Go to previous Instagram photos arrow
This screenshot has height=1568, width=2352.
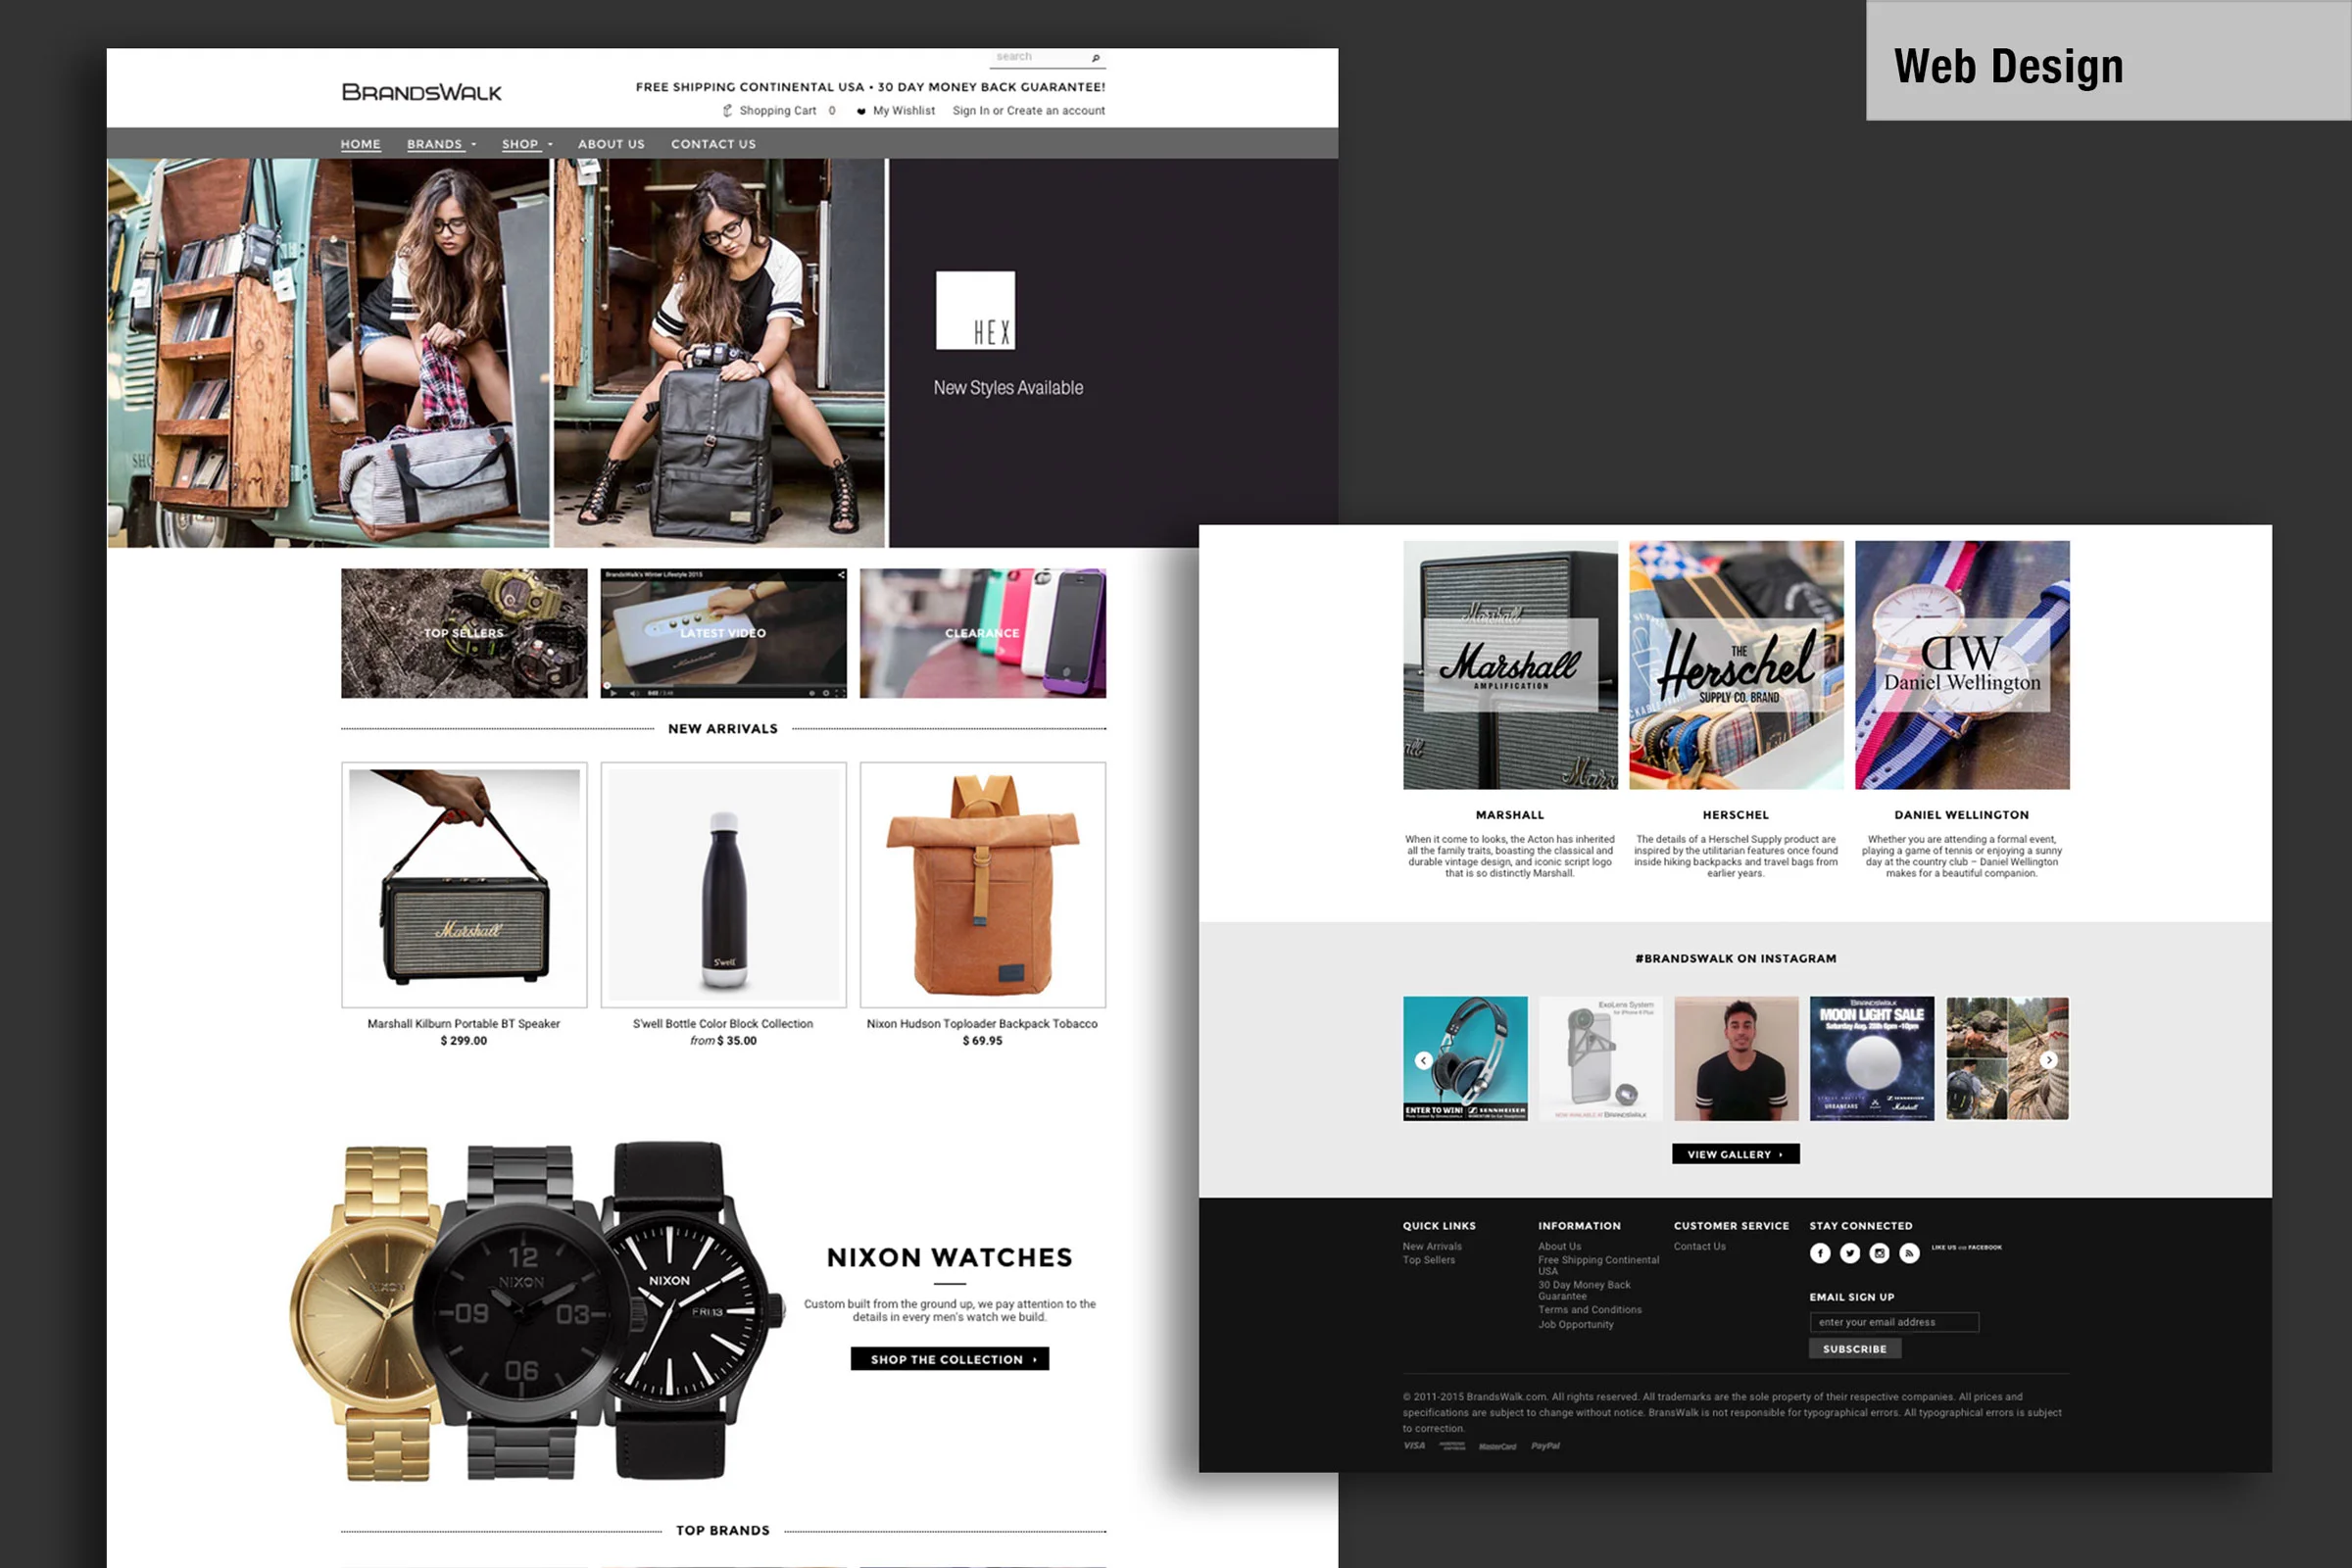point(1423,1060)
